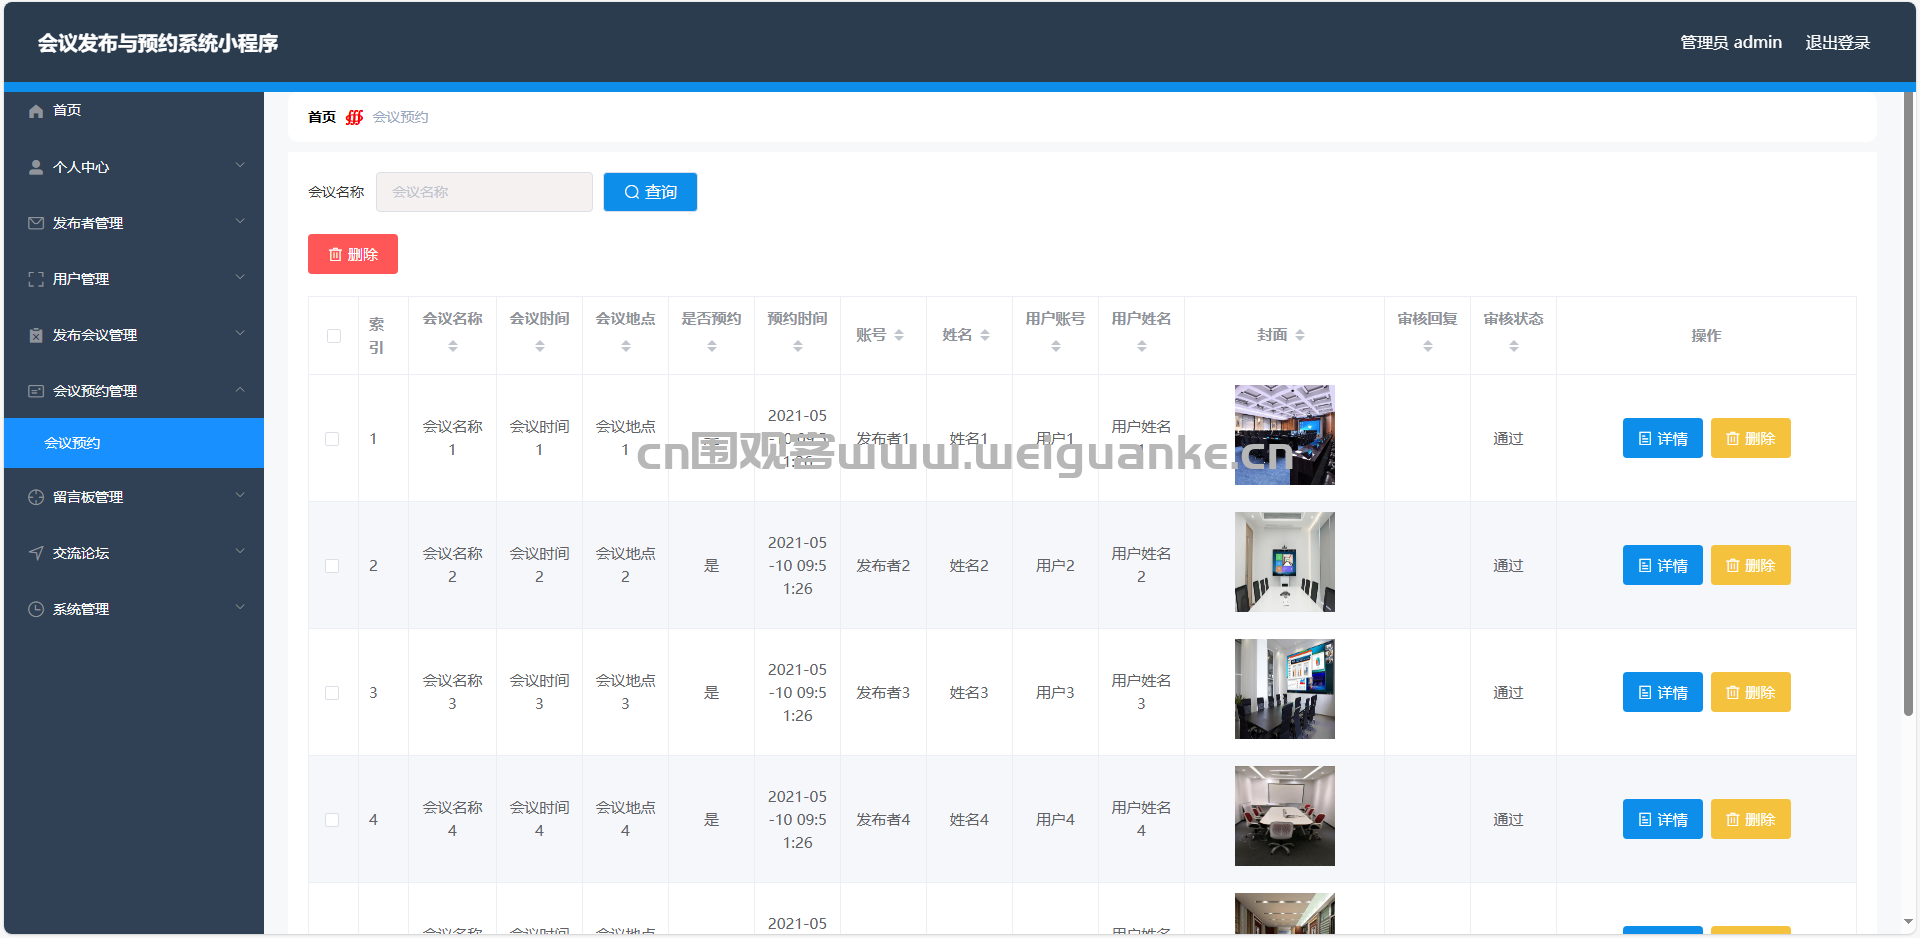The height and width of the screenshot is (938, 1920).
Task: Select the 会议预约 submenu item
Action: 134,443
